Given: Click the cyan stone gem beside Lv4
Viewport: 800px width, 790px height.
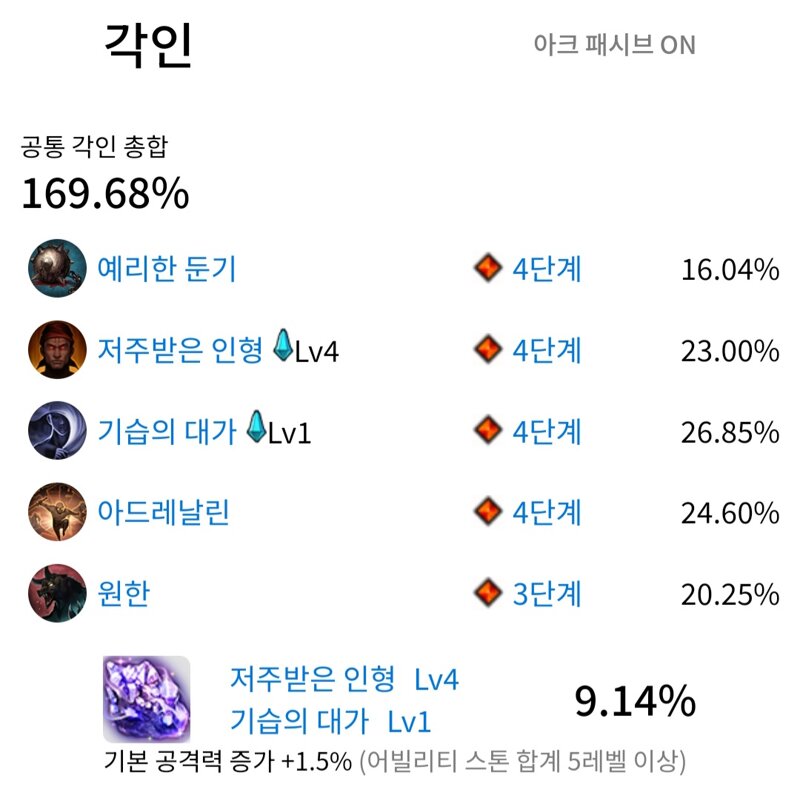Looking at the screenshot, I should (x=283, y=345).
